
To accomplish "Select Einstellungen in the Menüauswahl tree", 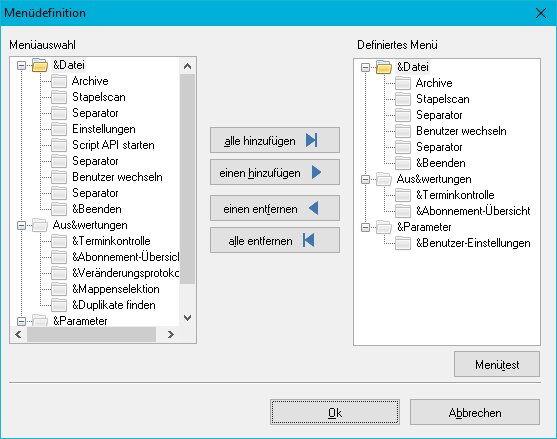I will click(x=104, y=129).
